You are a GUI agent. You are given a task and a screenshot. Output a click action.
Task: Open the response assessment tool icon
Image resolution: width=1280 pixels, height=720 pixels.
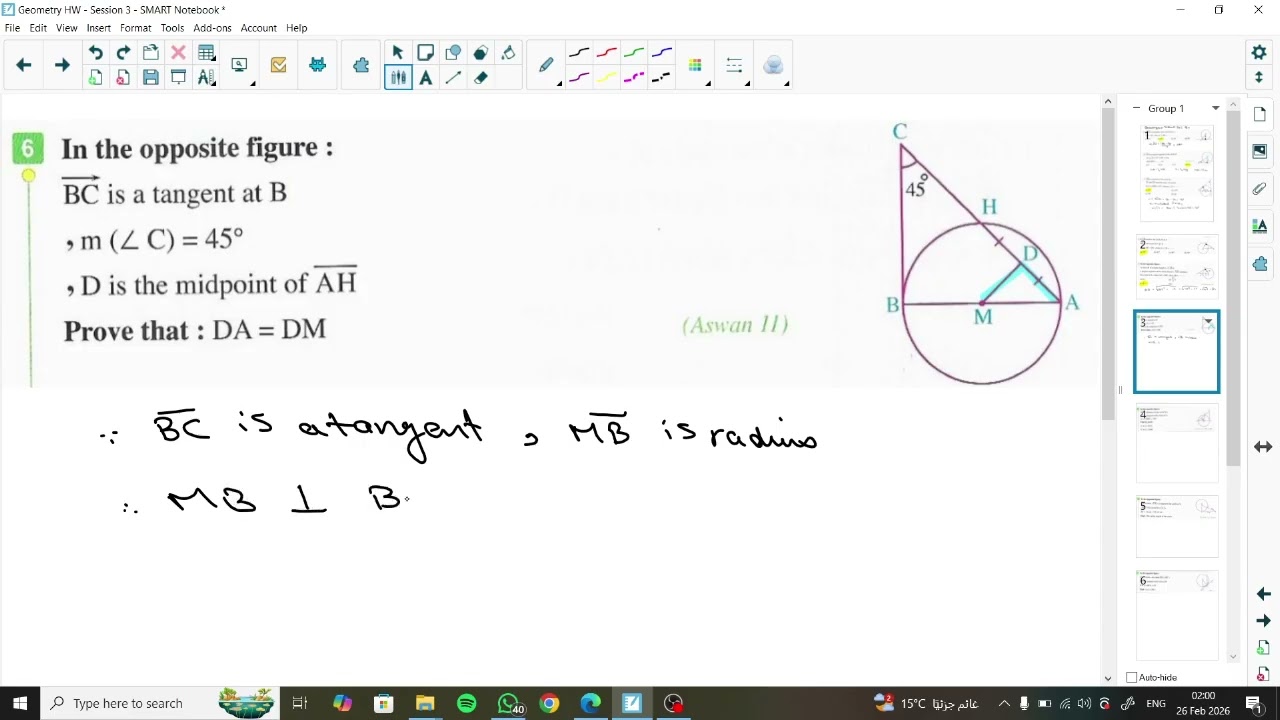click(x=278, y=65)
